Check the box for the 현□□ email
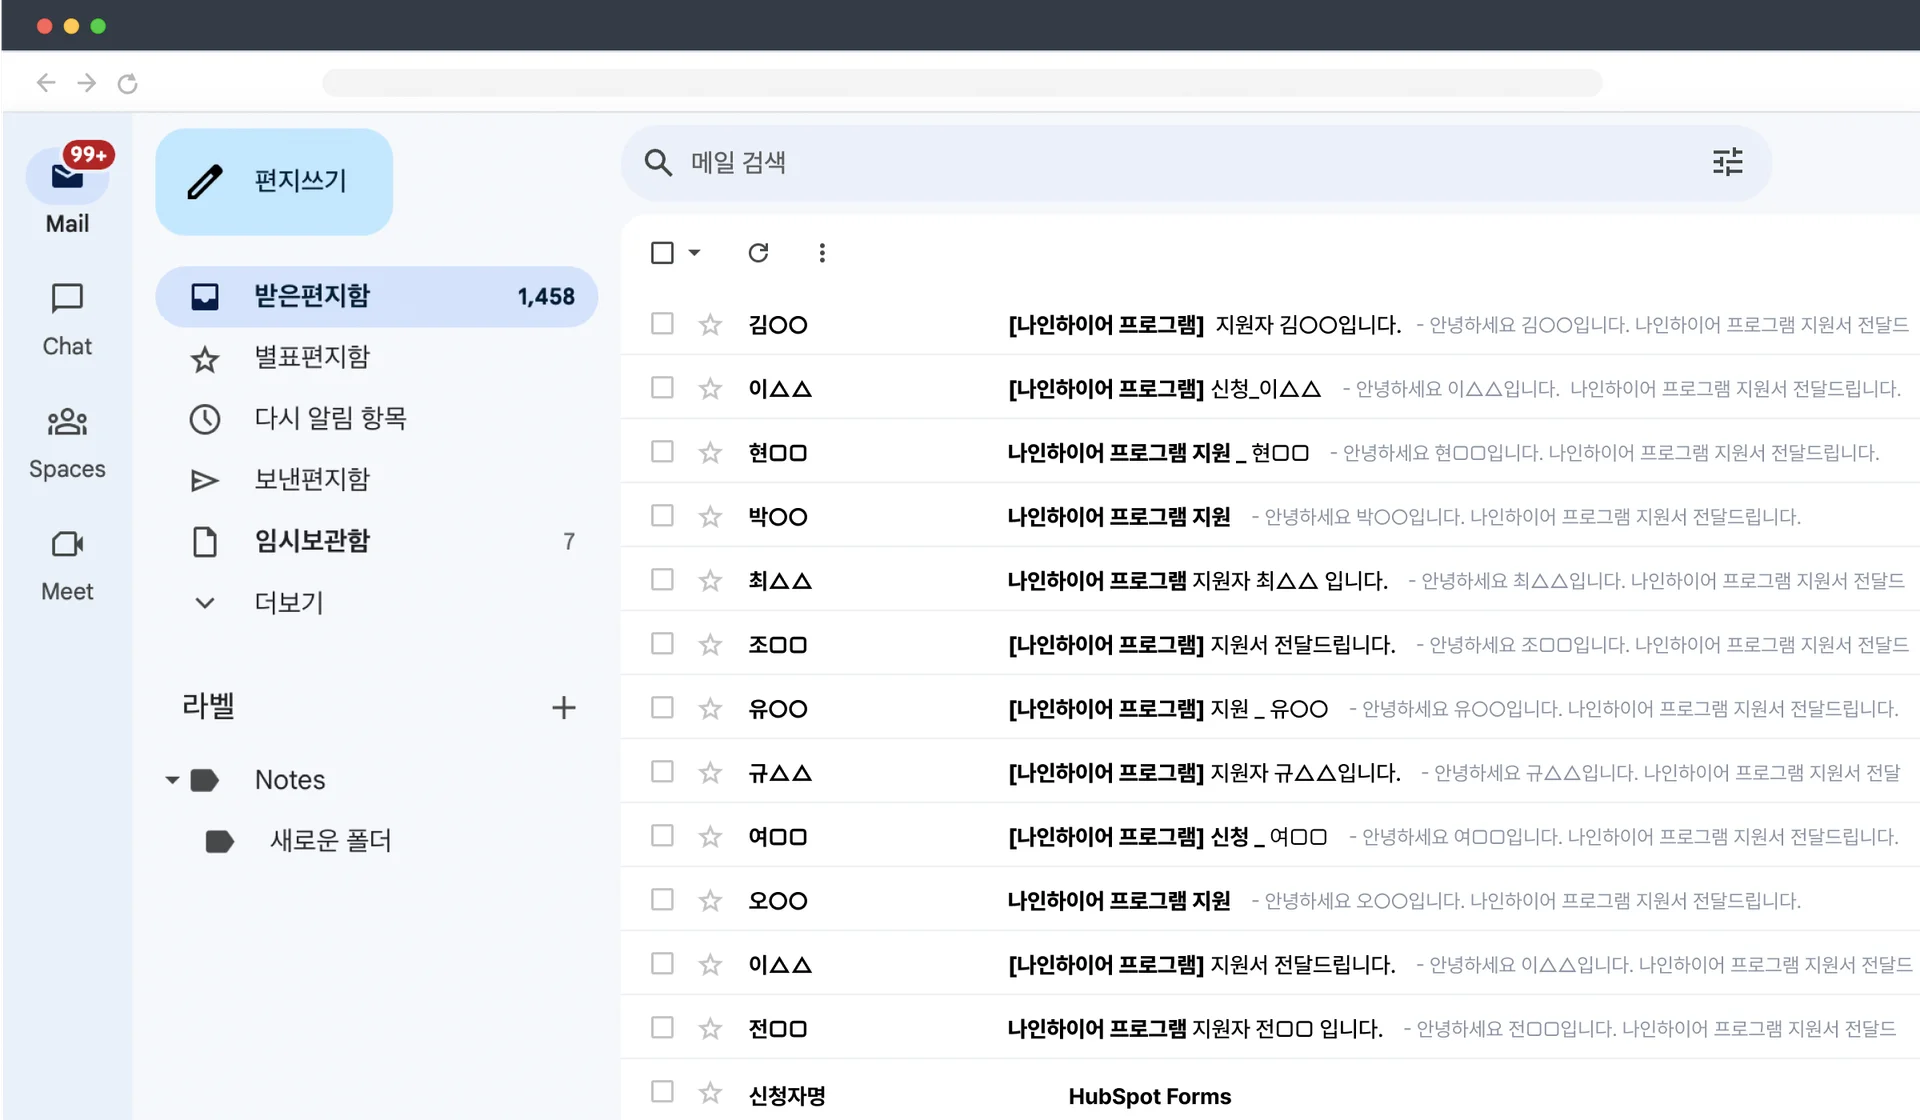The image size is (1920, 1120). point(662,452)
